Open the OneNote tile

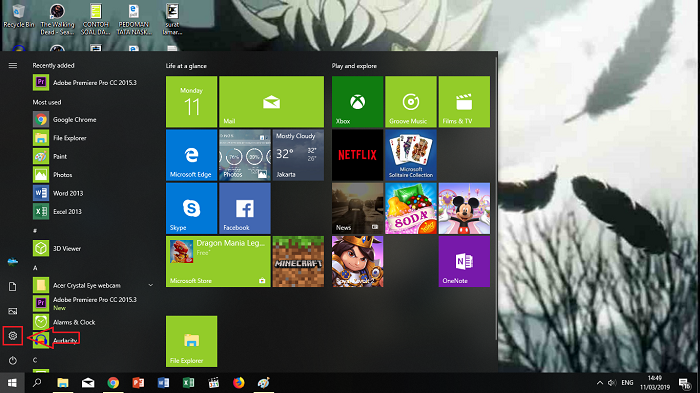[x=464, y=261]
